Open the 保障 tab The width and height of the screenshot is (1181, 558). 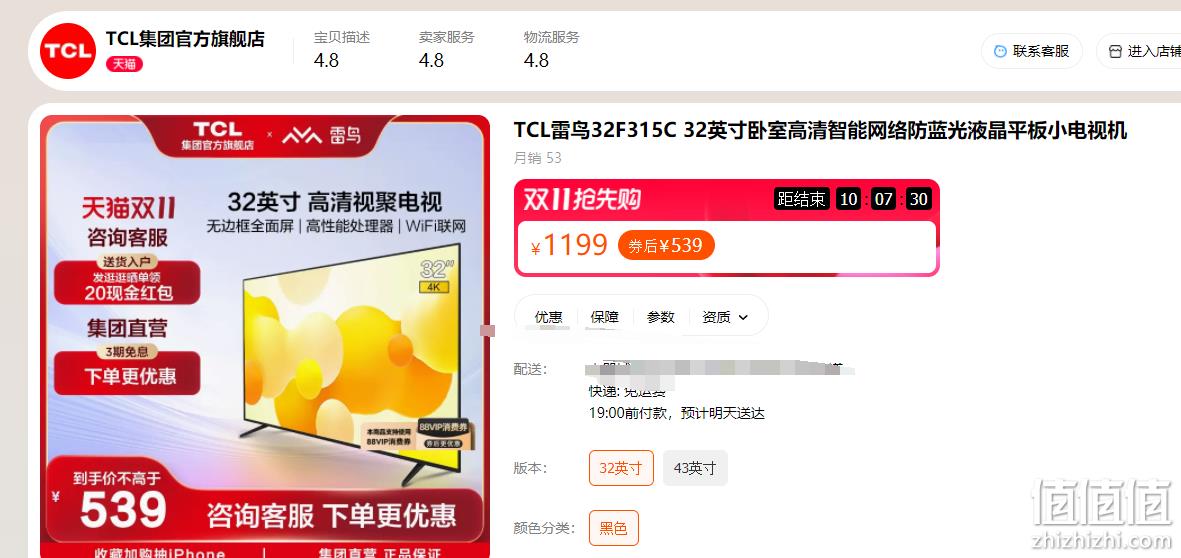604,317
